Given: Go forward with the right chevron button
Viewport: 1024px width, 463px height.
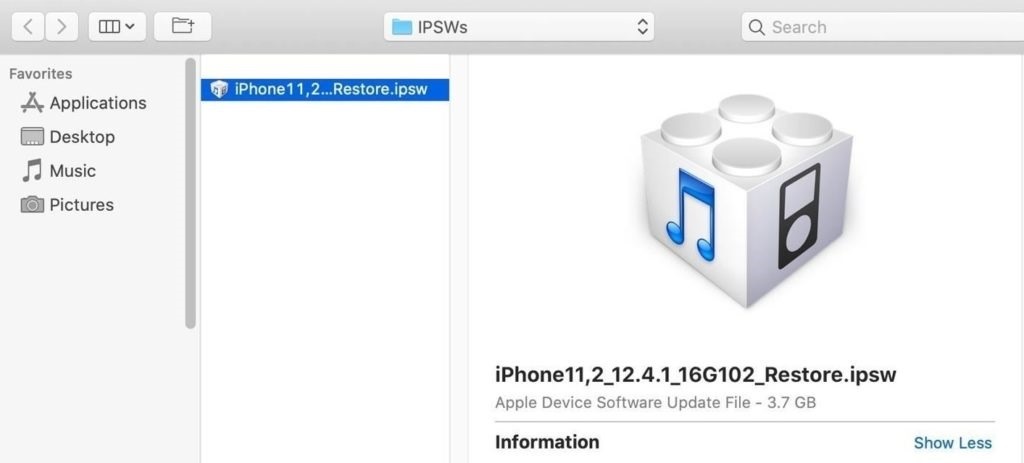Looking at the screenshot, I should coord(61,27).
